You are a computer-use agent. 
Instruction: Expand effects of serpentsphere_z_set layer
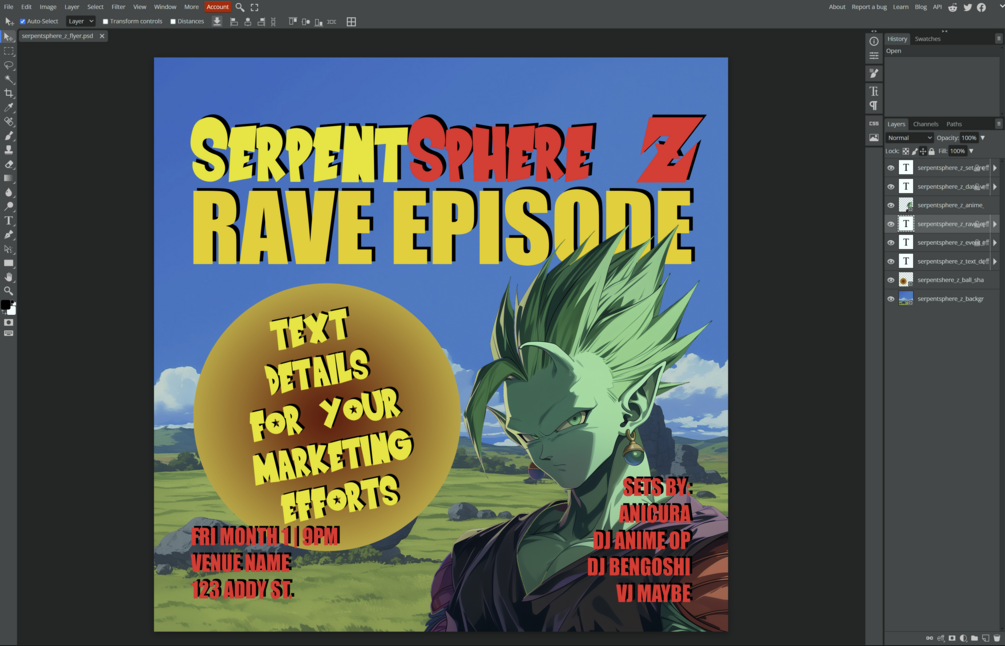(x=995, y=168)
